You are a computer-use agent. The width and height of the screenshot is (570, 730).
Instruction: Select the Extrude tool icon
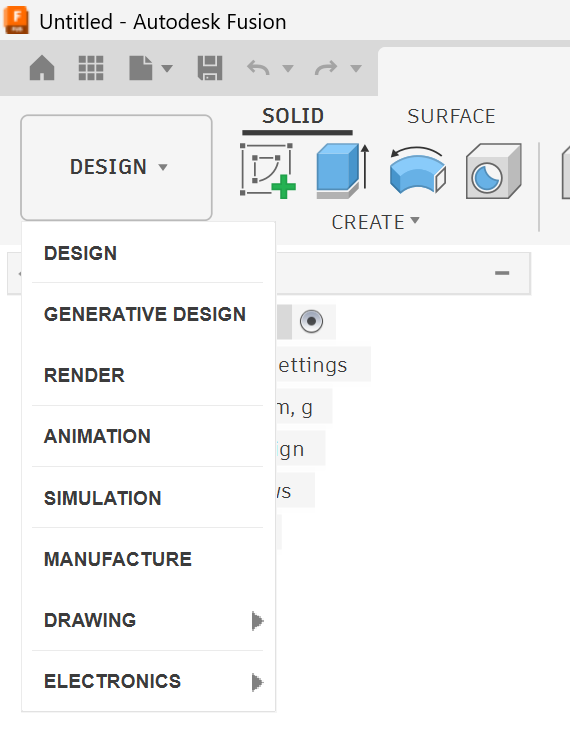[x=342, y=171]
